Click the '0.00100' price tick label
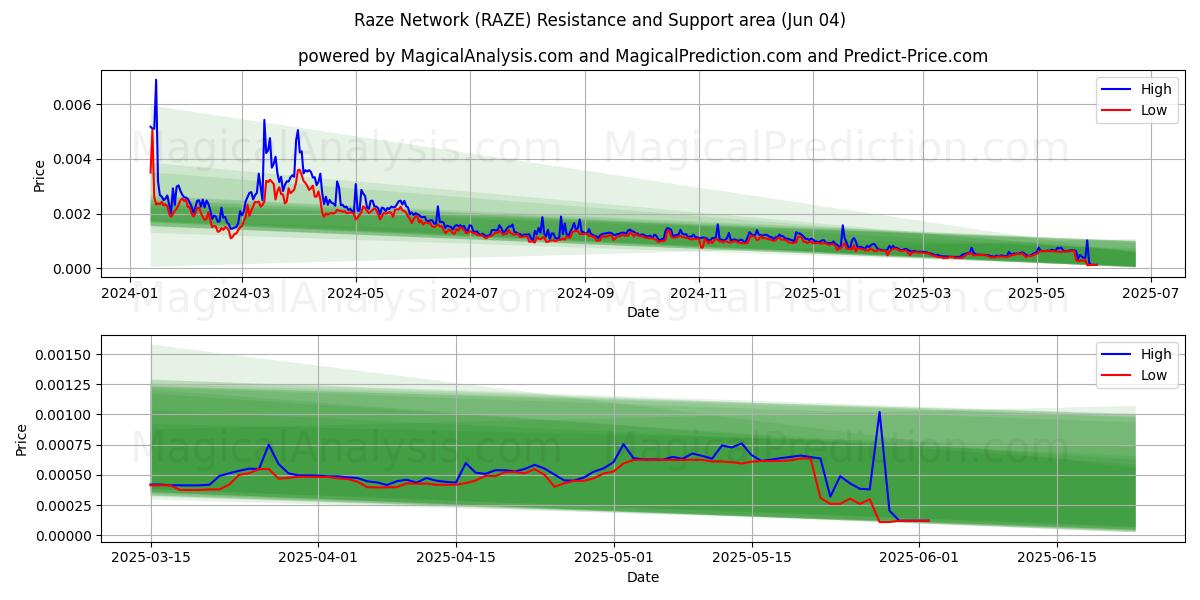Image resolution: width=1200 pixels, height=600 pixels. [x=63, y=415]
